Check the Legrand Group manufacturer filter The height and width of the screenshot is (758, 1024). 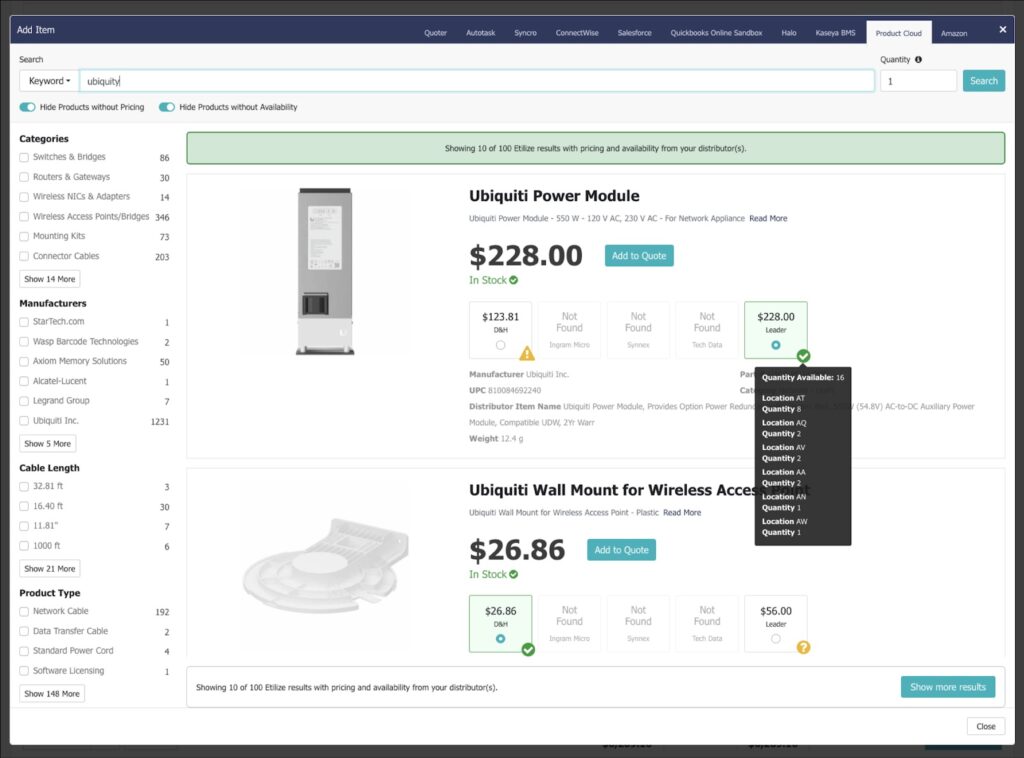point(24,401)
